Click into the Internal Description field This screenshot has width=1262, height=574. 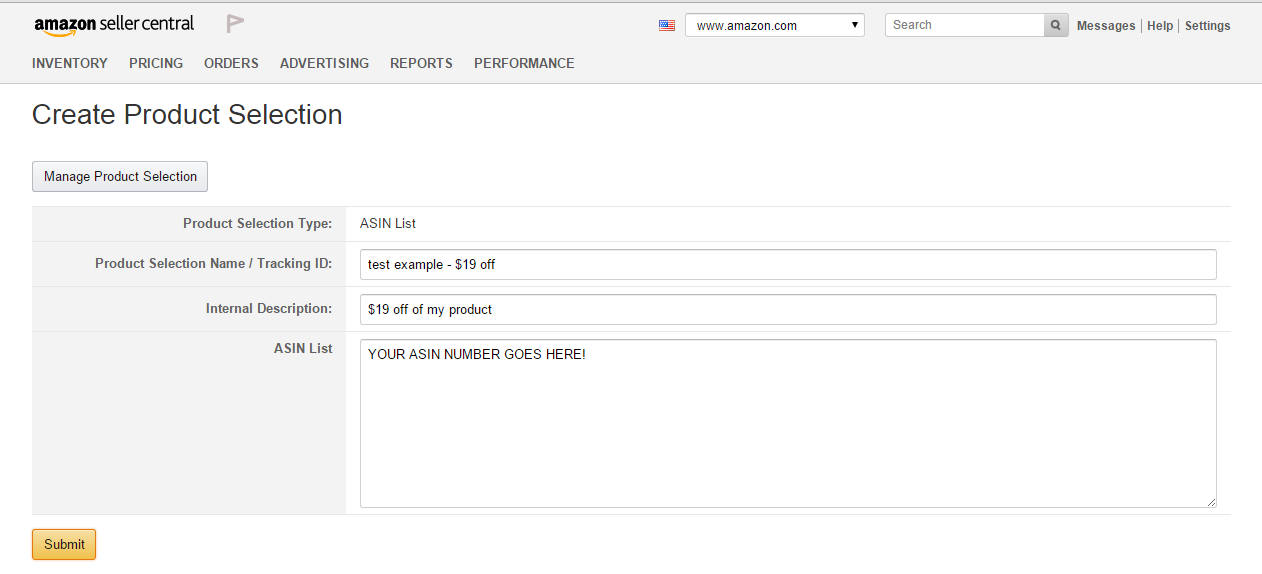pos(788,309)
